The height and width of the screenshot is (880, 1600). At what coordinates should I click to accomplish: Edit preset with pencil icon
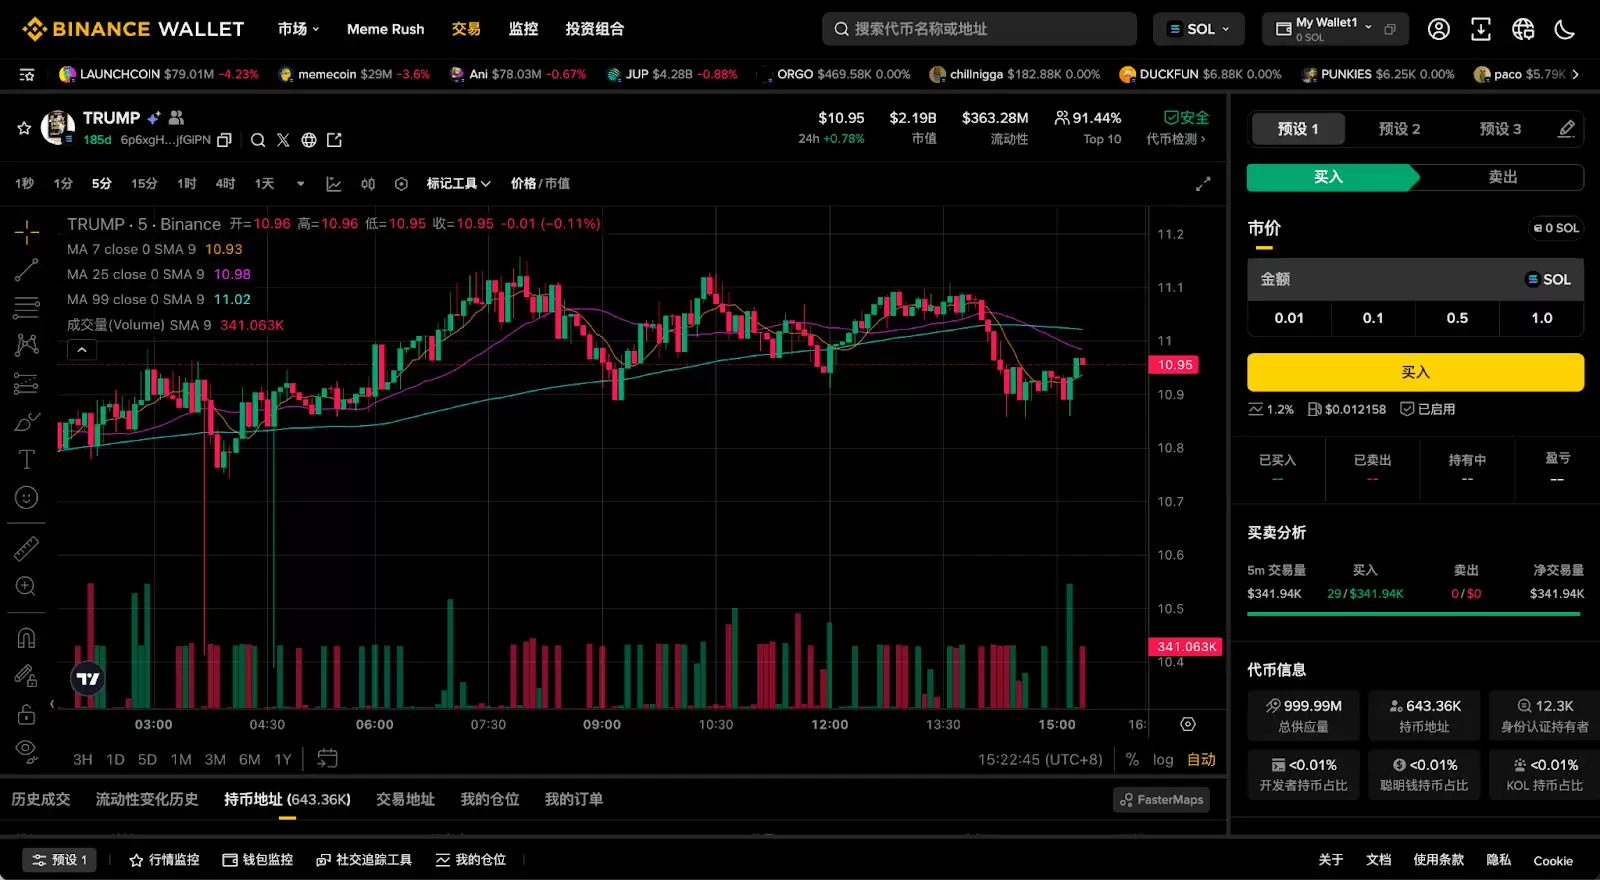coord(1566,129)
